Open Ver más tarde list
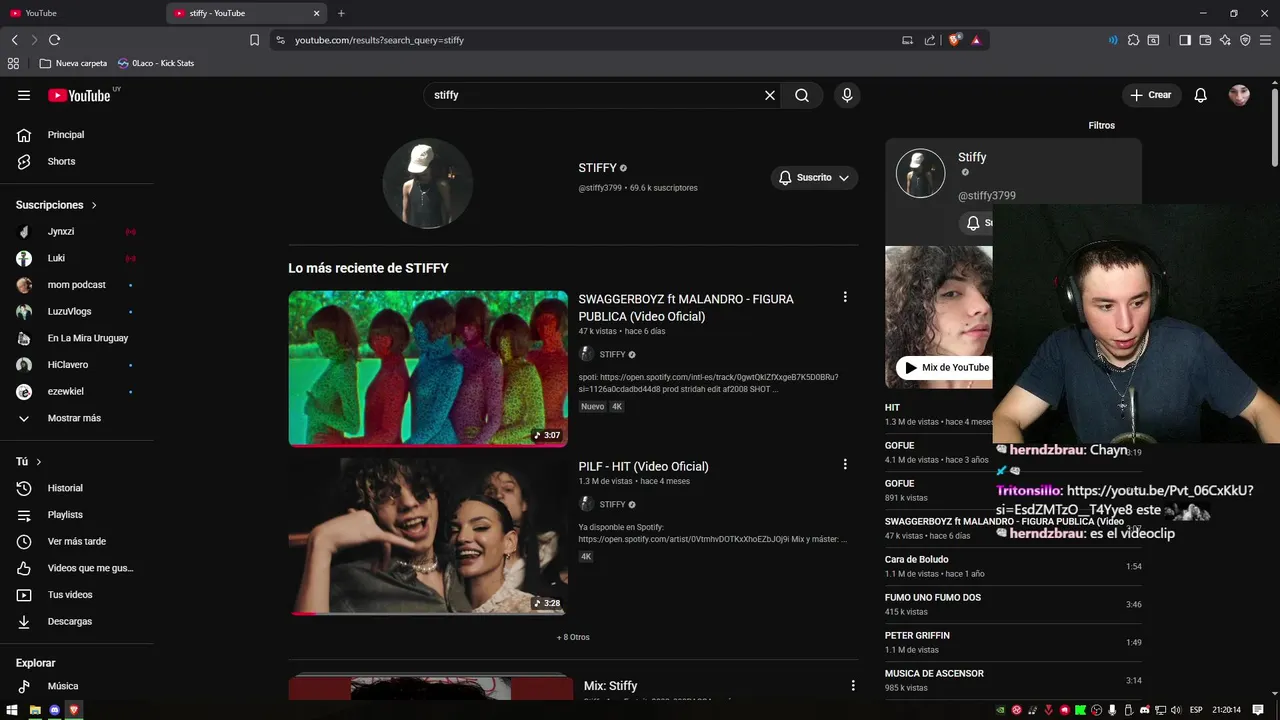1280x720 pixels. 77,541
